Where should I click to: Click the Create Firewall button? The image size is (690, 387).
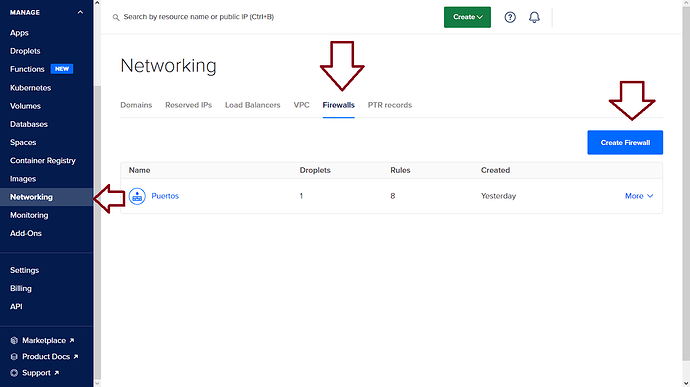coord(625,142)
